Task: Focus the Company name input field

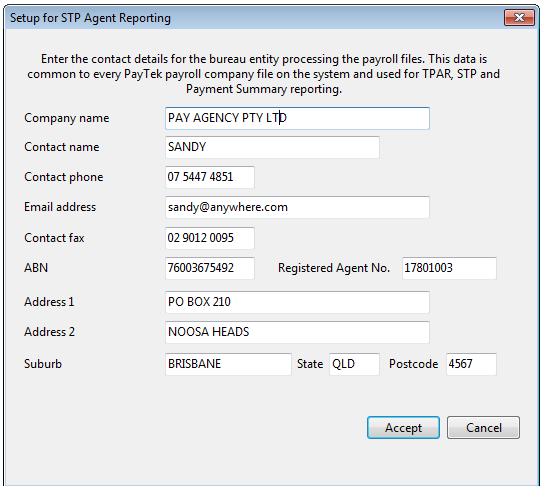Action: (297, 118)
